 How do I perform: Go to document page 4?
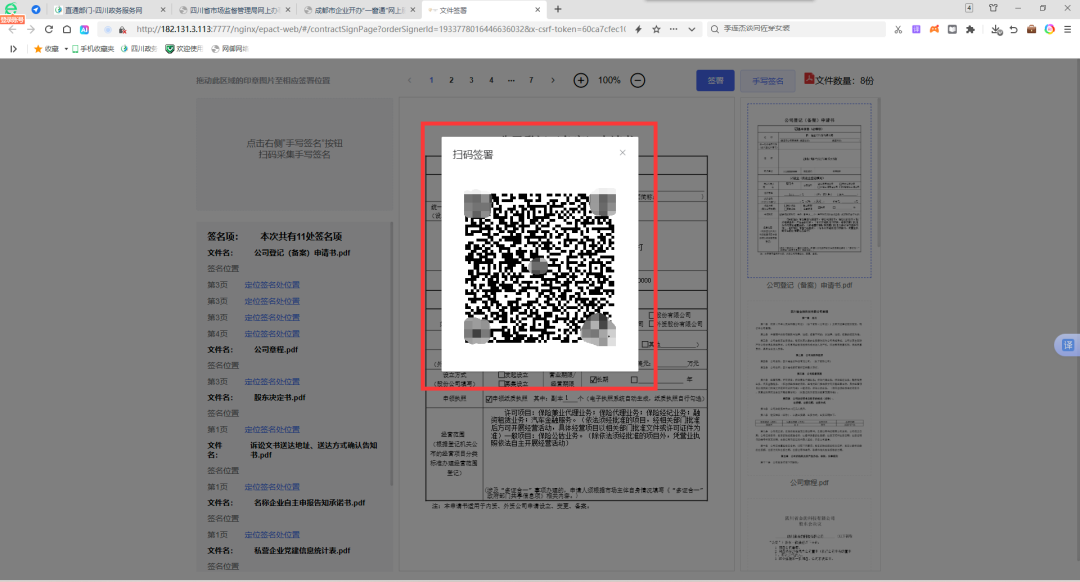click(491, 80)
